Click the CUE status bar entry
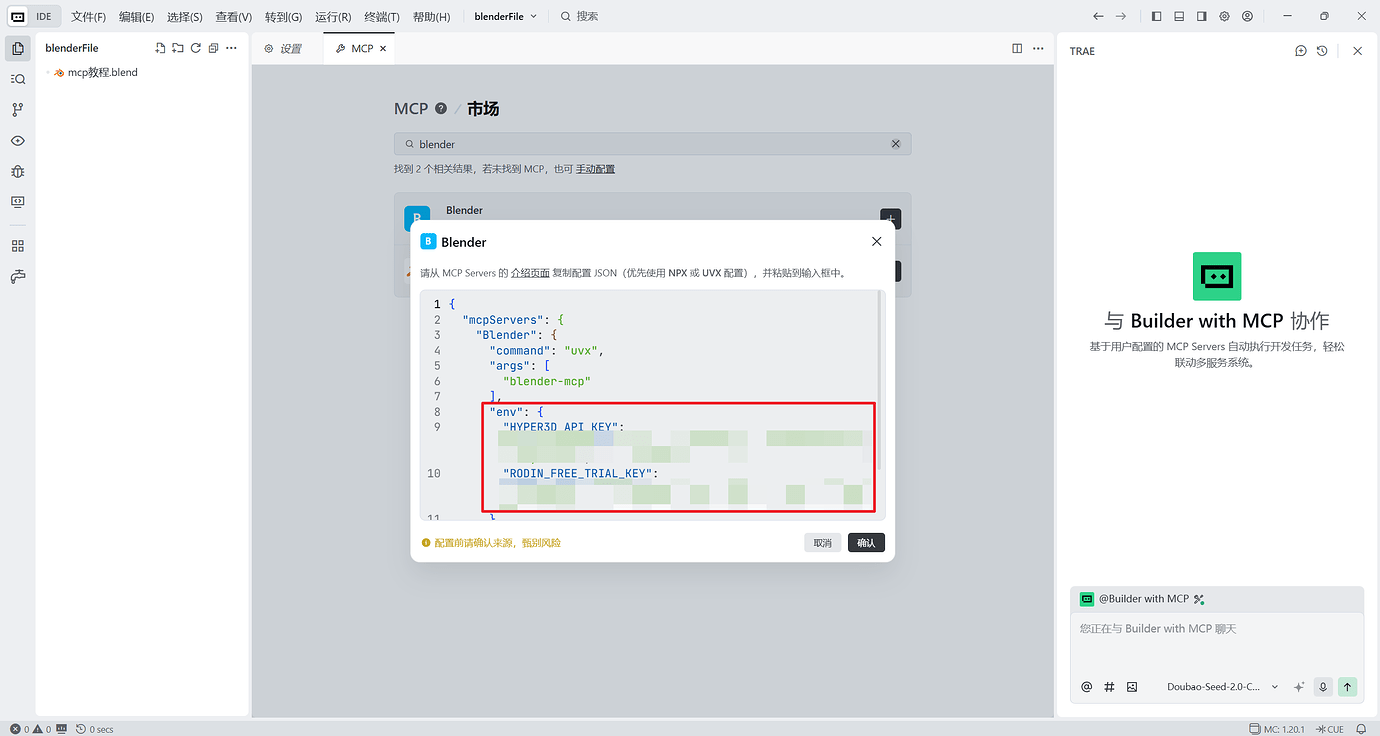The image size is (1380, 736). tap(1330, 729)
